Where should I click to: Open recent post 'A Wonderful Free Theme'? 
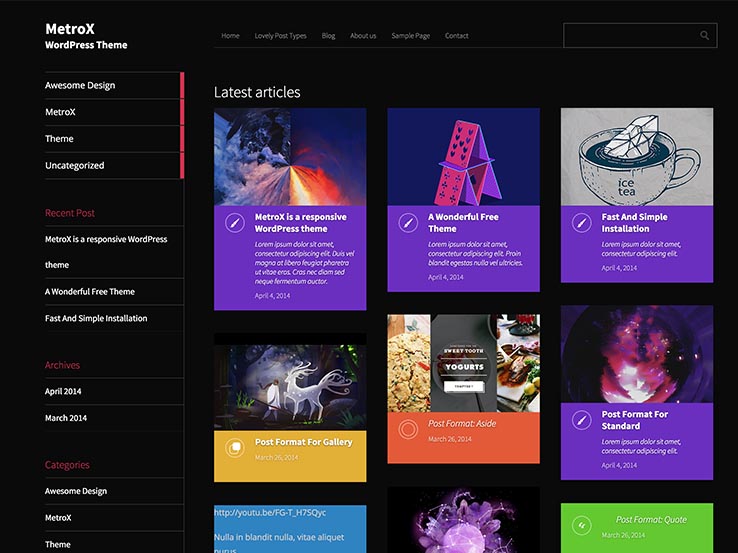click(x=90, y=291)
